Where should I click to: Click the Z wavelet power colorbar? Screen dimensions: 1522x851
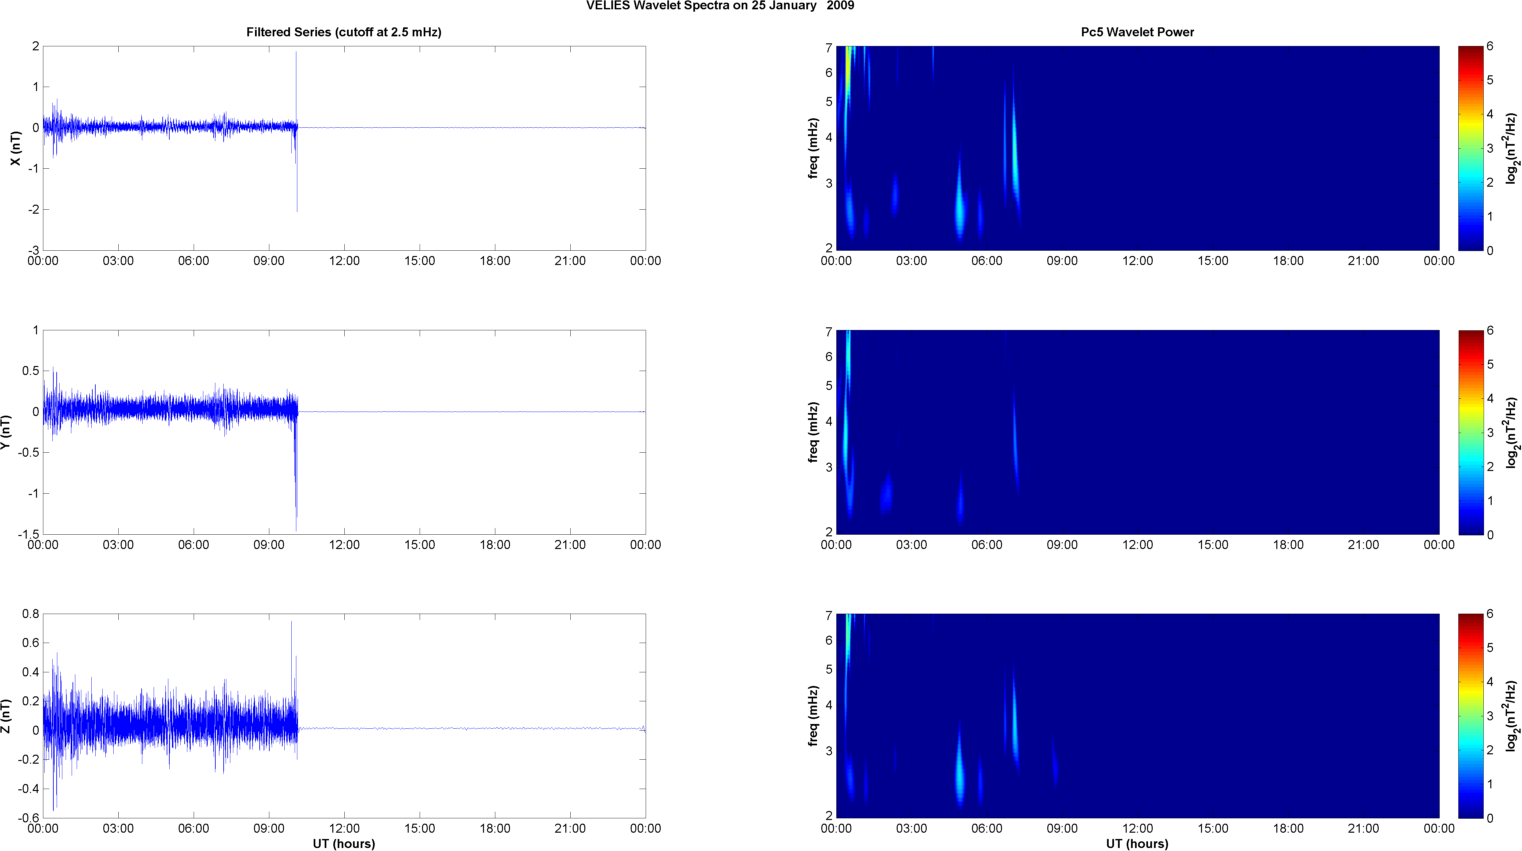[1470, 716]
